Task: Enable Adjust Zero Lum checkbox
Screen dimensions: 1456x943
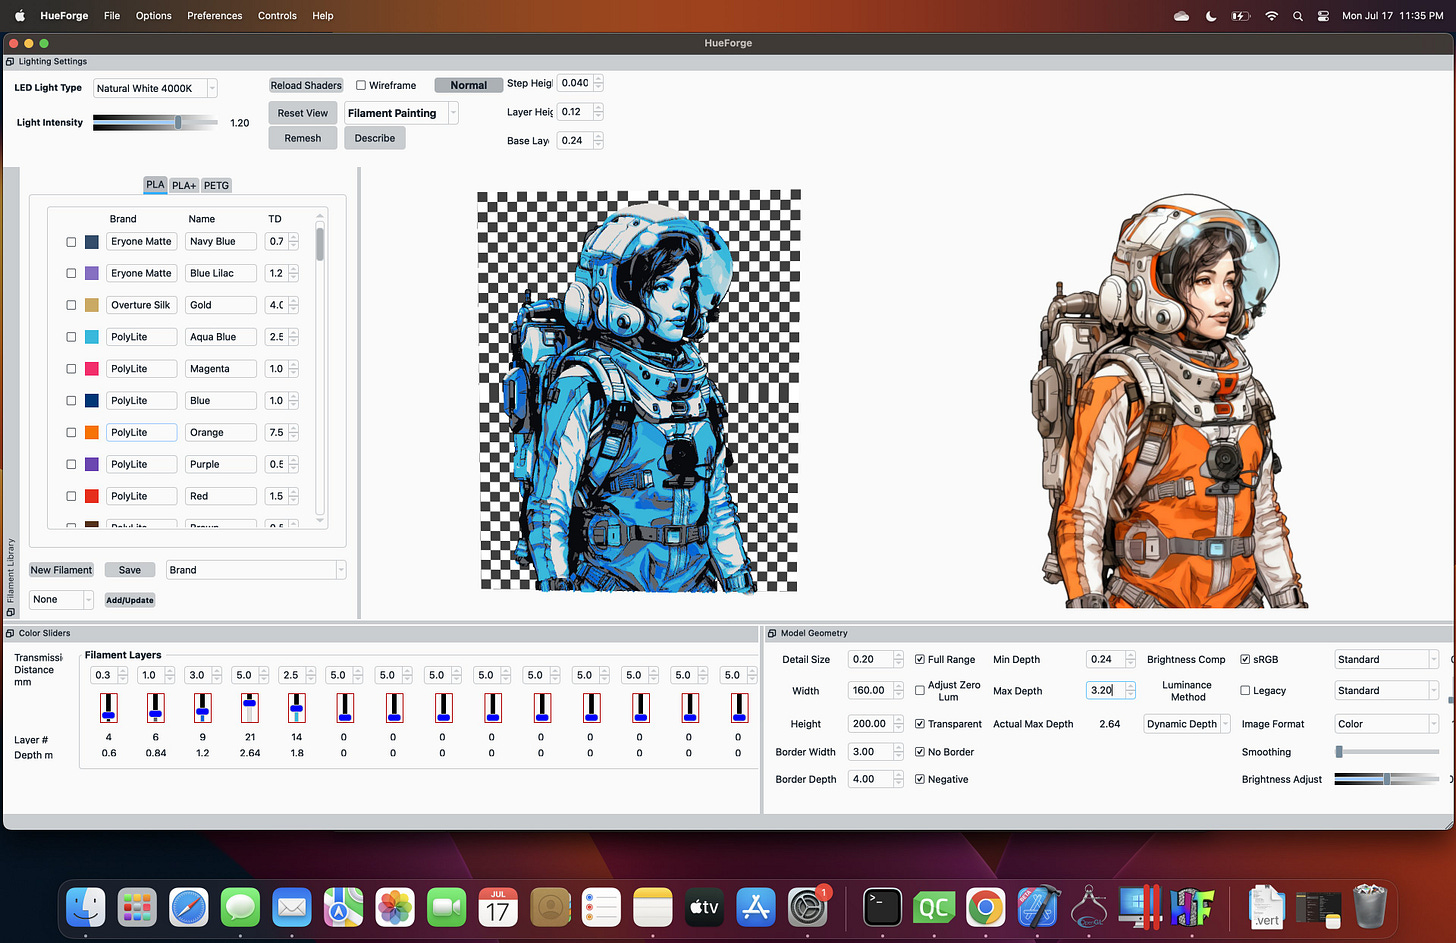Action: pos(920,691)
